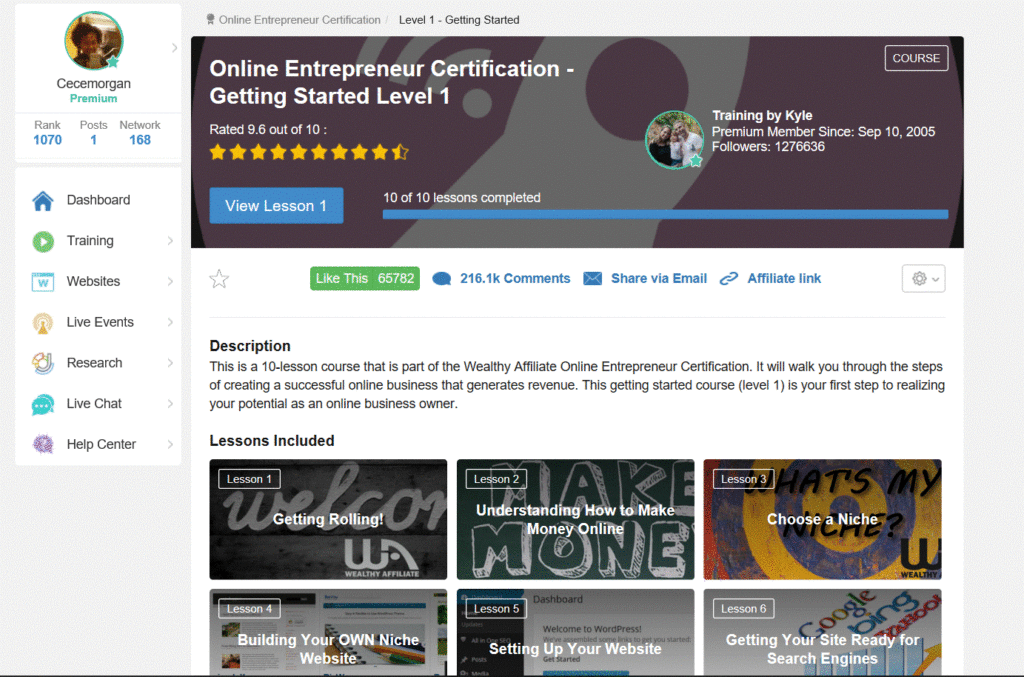This screenshot has width=1024, height=677.
Task: Expand the Research submenu chevron
Action: pos(170,363)
